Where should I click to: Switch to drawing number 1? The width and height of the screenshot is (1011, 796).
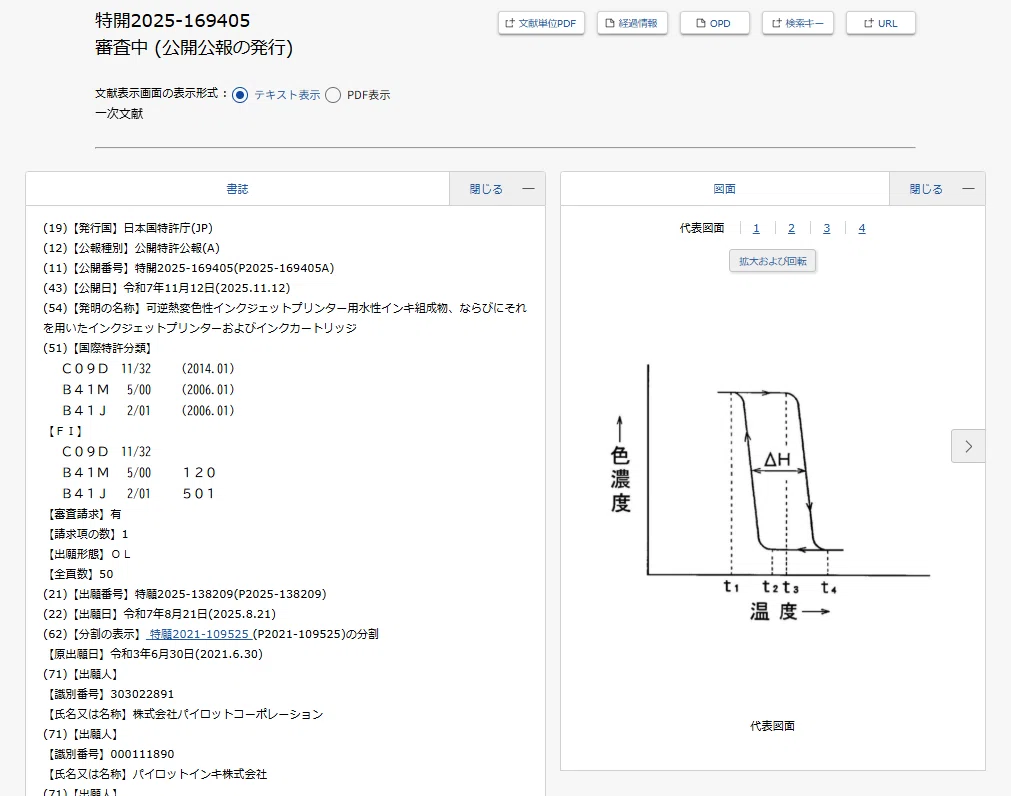point(756,228)
